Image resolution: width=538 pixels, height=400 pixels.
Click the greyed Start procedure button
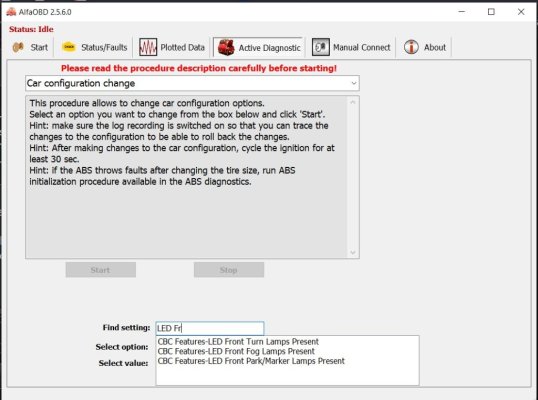[101, 270]
